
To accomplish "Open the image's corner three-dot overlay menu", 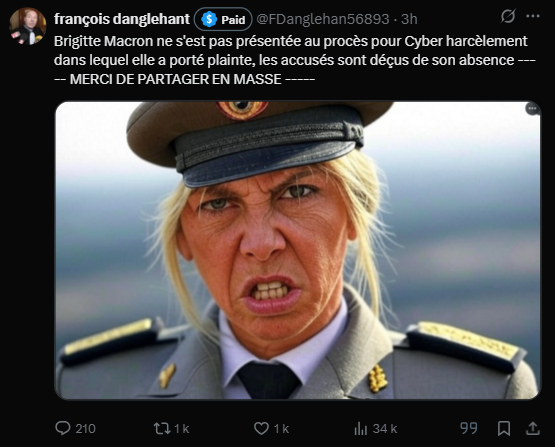I will pyautogui.click(x=532, y=109).
